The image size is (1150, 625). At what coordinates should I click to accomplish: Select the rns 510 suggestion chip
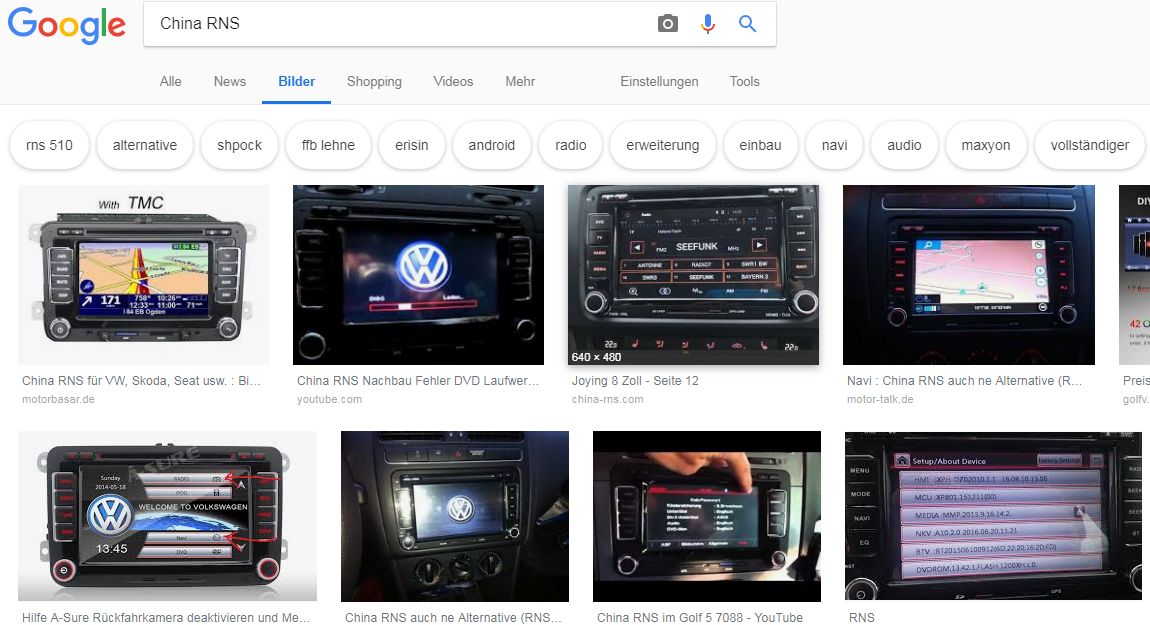pyautogui.click(x=49, y=145)
